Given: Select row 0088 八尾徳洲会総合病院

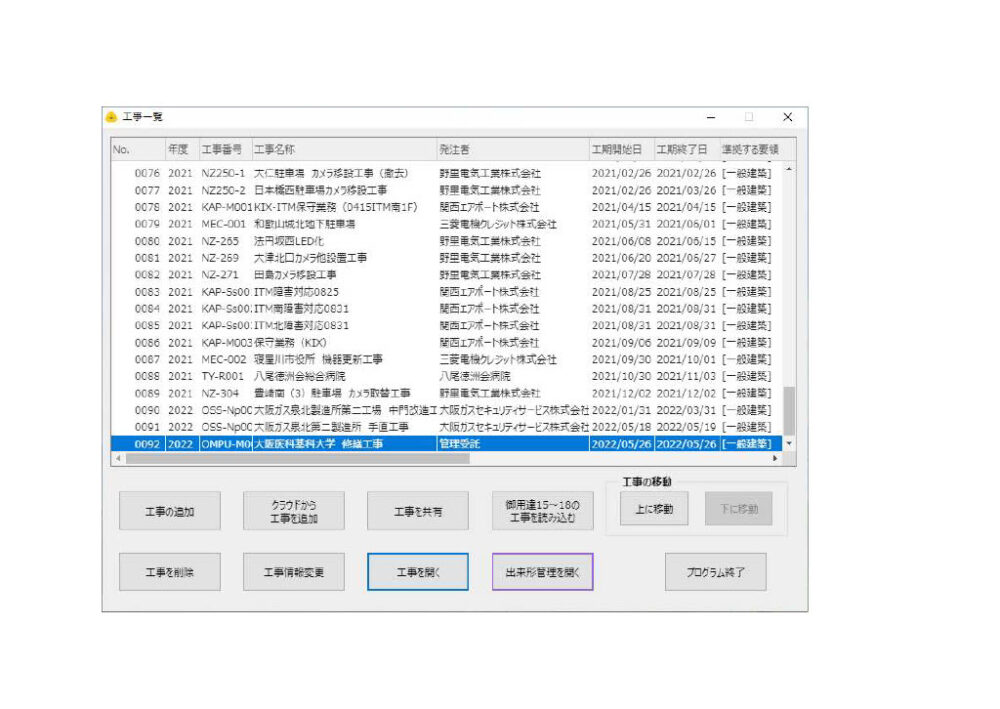Looking at the screenshot, I should pyautogui.click(x=446, y=376).
